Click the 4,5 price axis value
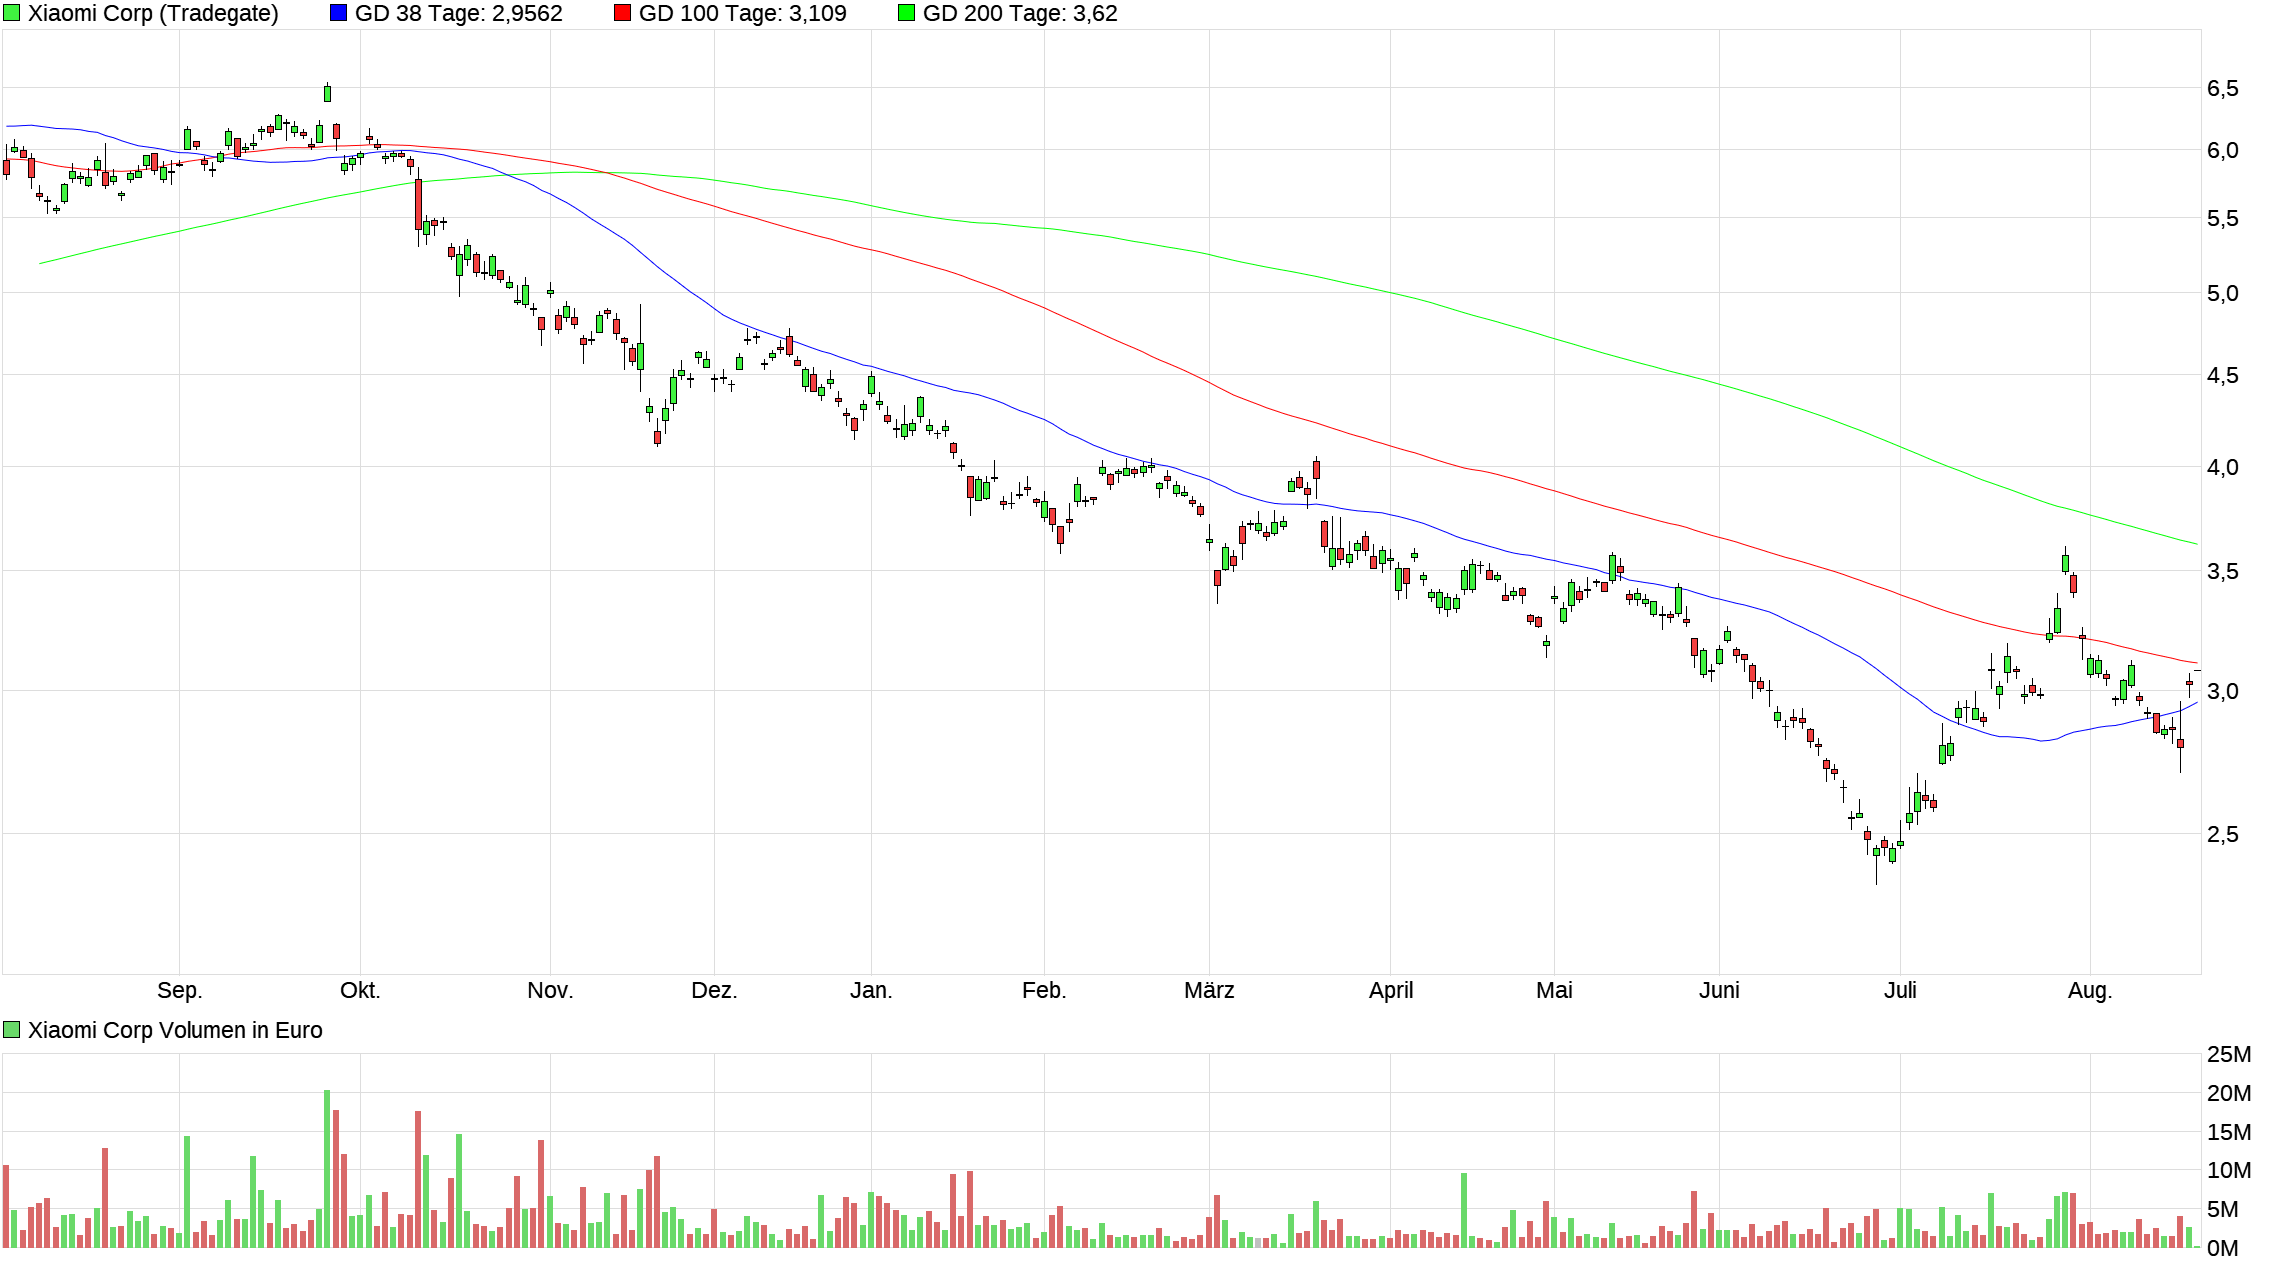Screen dimensions: 2291x1272 (2223, 375)
